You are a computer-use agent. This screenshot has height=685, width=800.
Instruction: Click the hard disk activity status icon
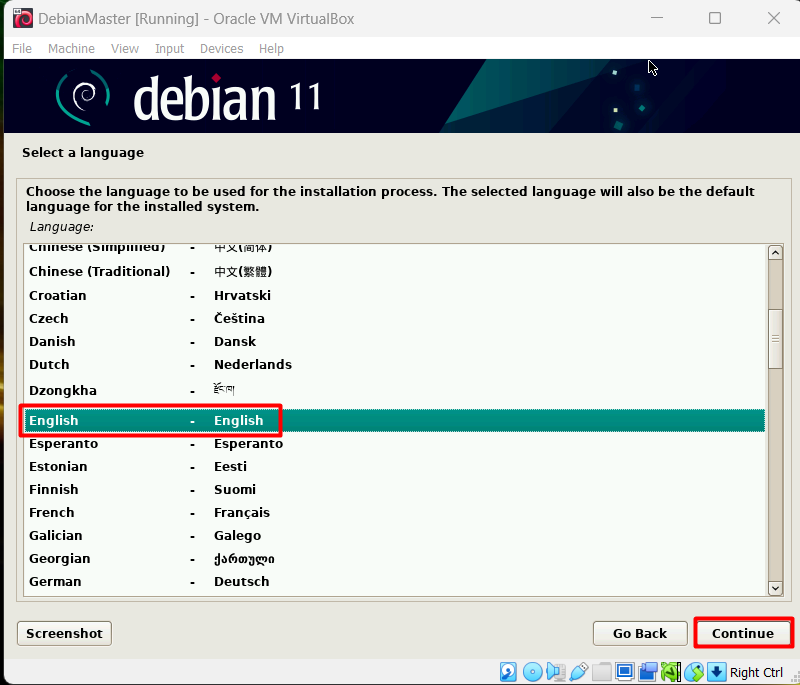tap(508, 672)
